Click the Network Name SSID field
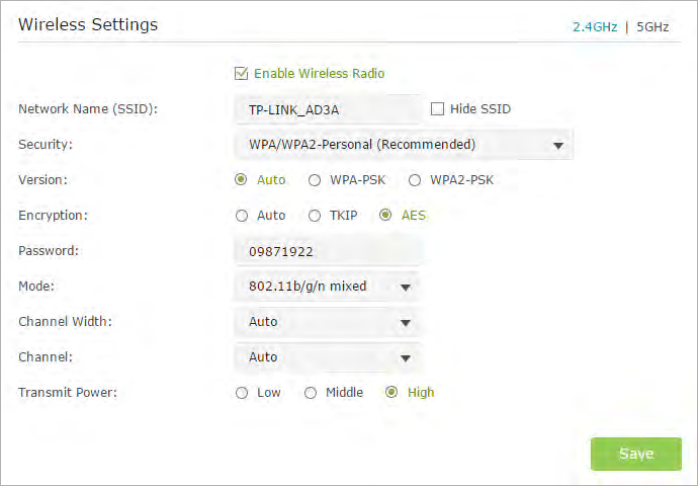This screenshot has width=698, height=486. pyautogui.click(x=327, y=109)
